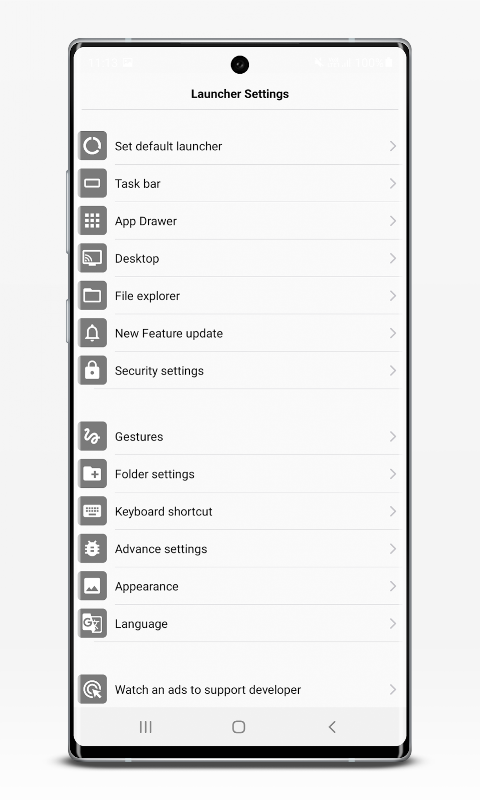Expand the Set default launcher chevron
The width and height of the screenshot is (480, 800).
393,146
